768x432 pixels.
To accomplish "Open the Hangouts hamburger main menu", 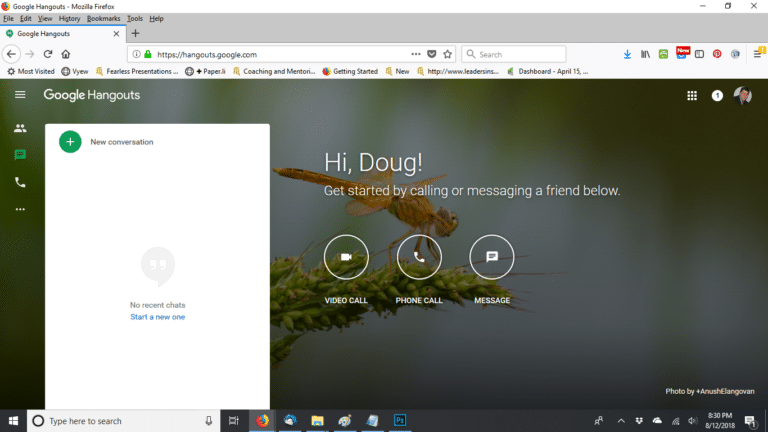I will click(20, 95).
